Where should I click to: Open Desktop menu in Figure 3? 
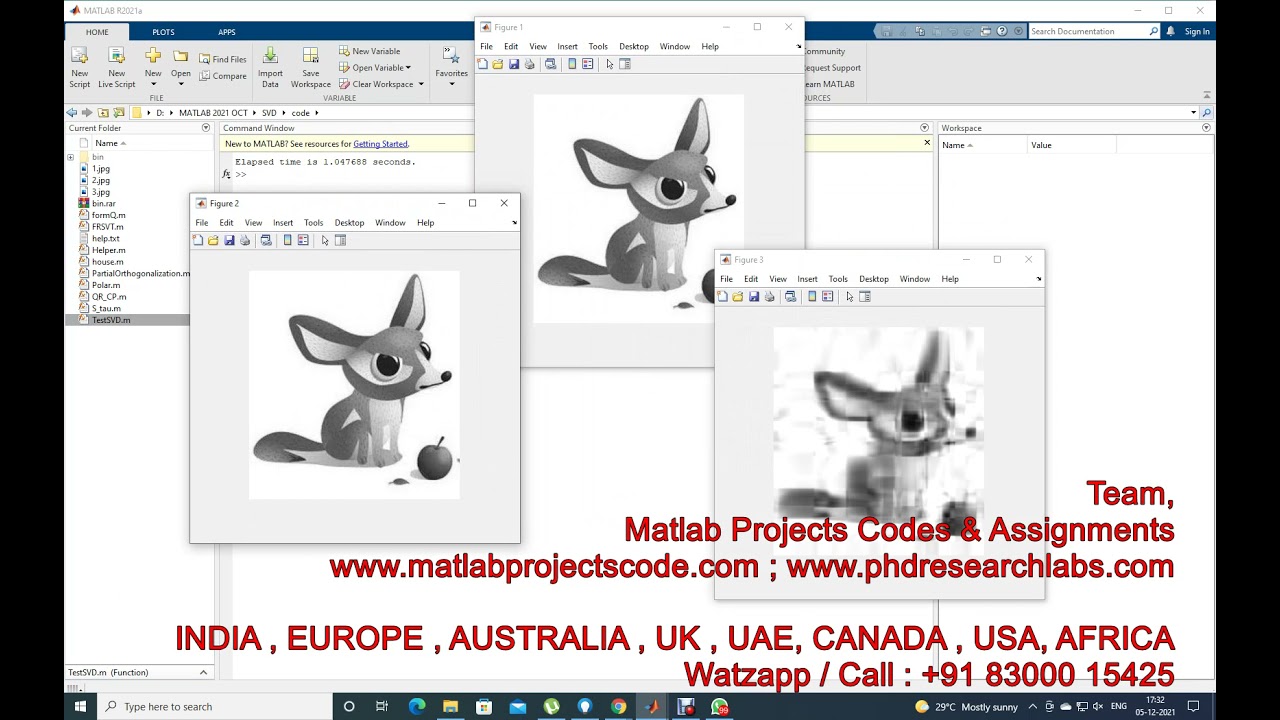(873, 279)
